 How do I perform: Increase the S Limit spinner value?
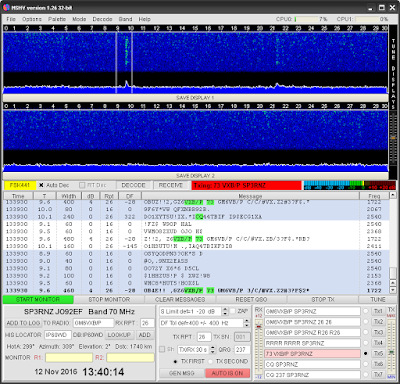225,310
